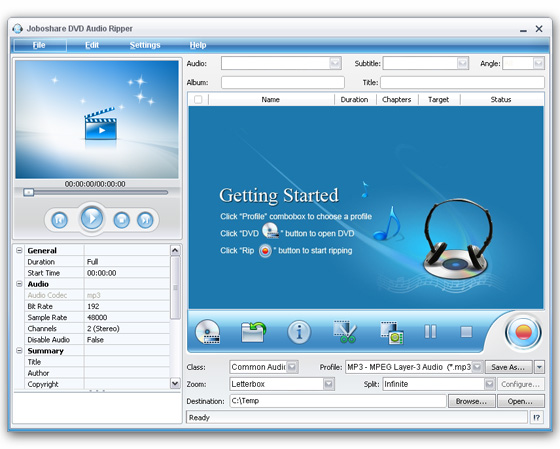The height and width of the screenshot is (449, 560).
Task: Open the Profile dropdown list
Action: pyautogui.click(x=477, y=367)
